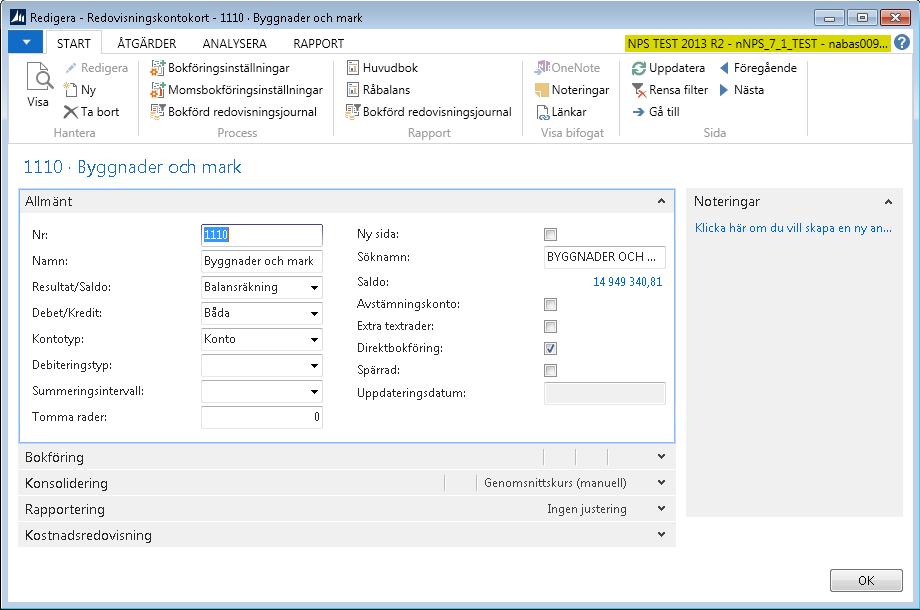Click the Redigera pencil icon

71,68
